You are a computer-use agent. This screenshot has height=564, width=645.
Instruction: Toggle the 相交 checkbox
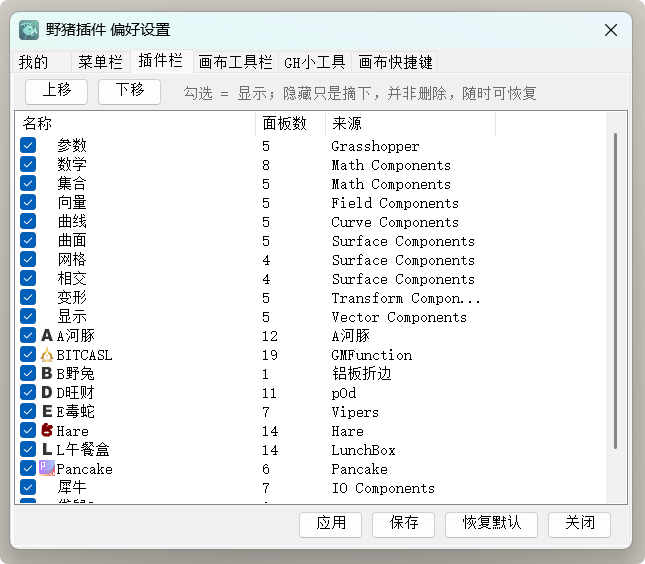tap(28, 279)
